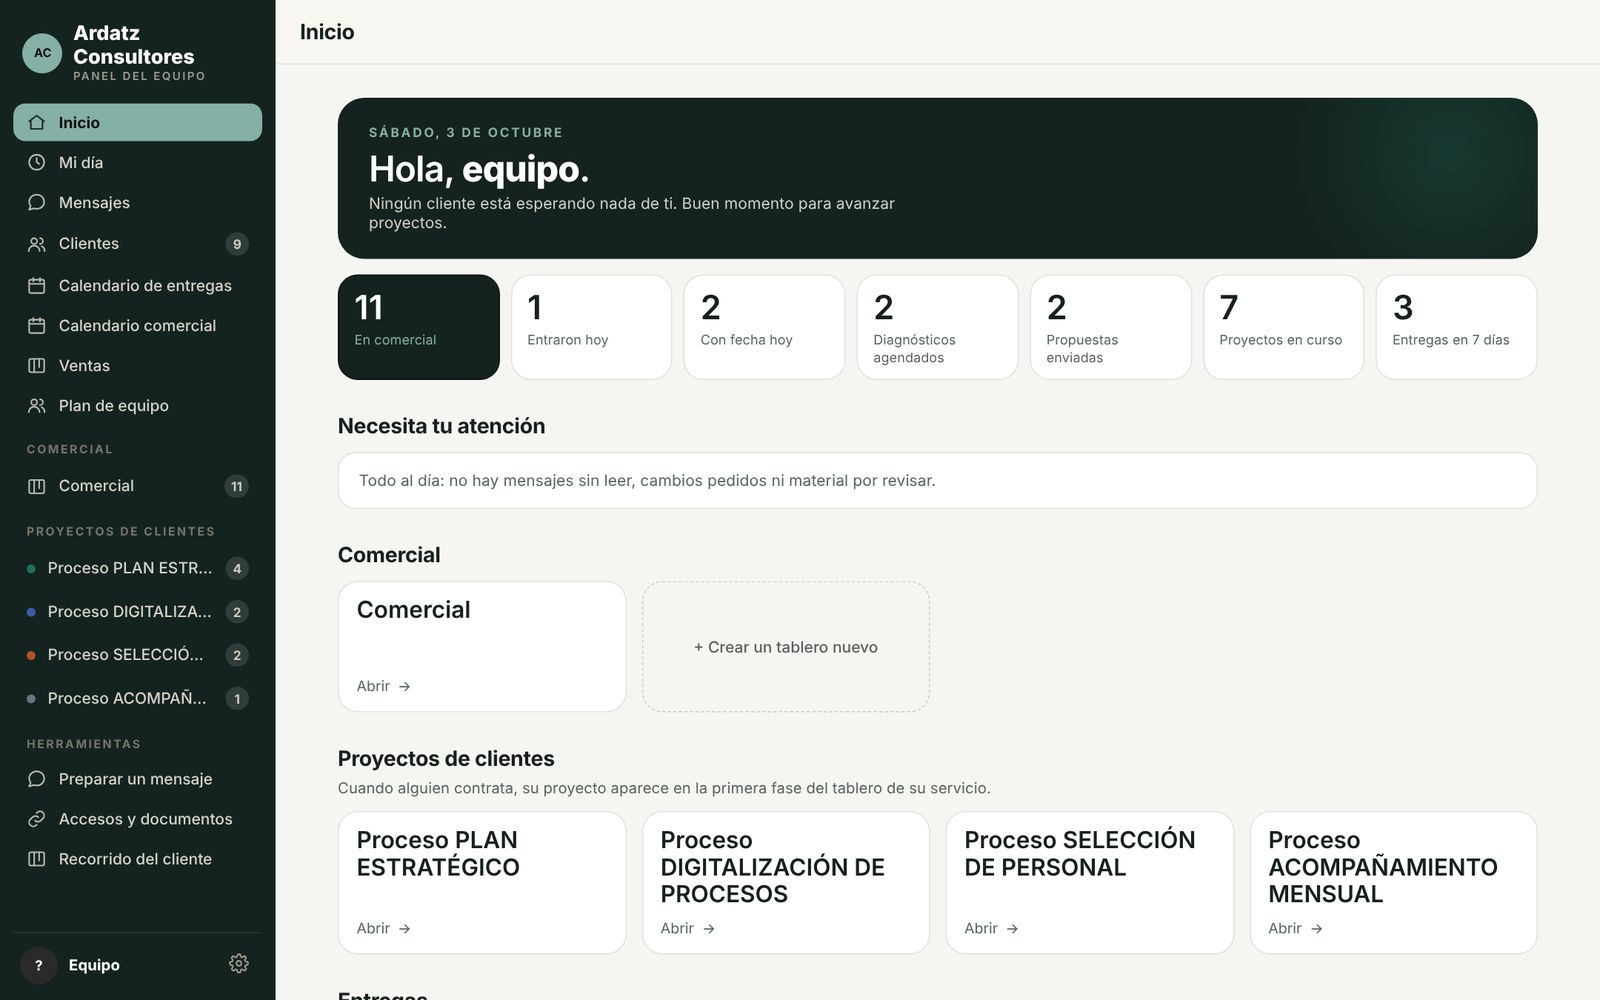
Task: Open Proceso SELECCIÓ... sidebar project
Action: coord(137,655)
